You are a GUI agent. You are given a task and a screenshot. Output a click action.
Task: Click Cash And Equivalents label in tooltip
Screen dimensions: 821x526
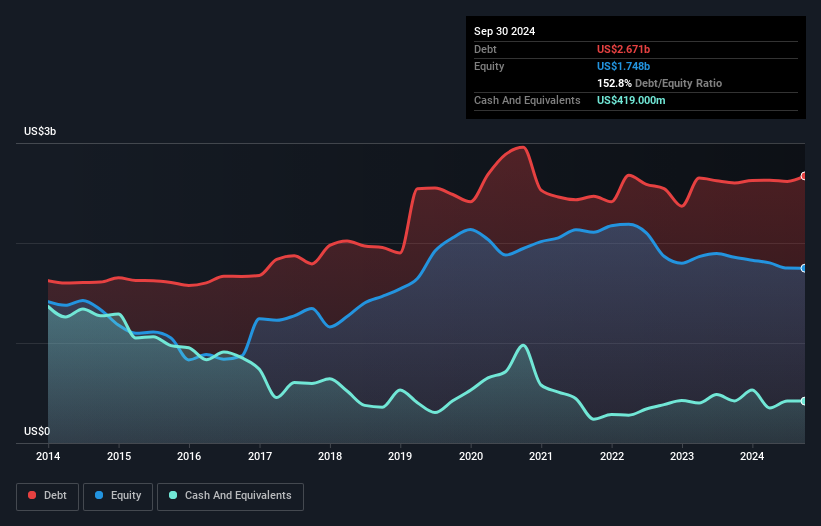click(527, 100)
